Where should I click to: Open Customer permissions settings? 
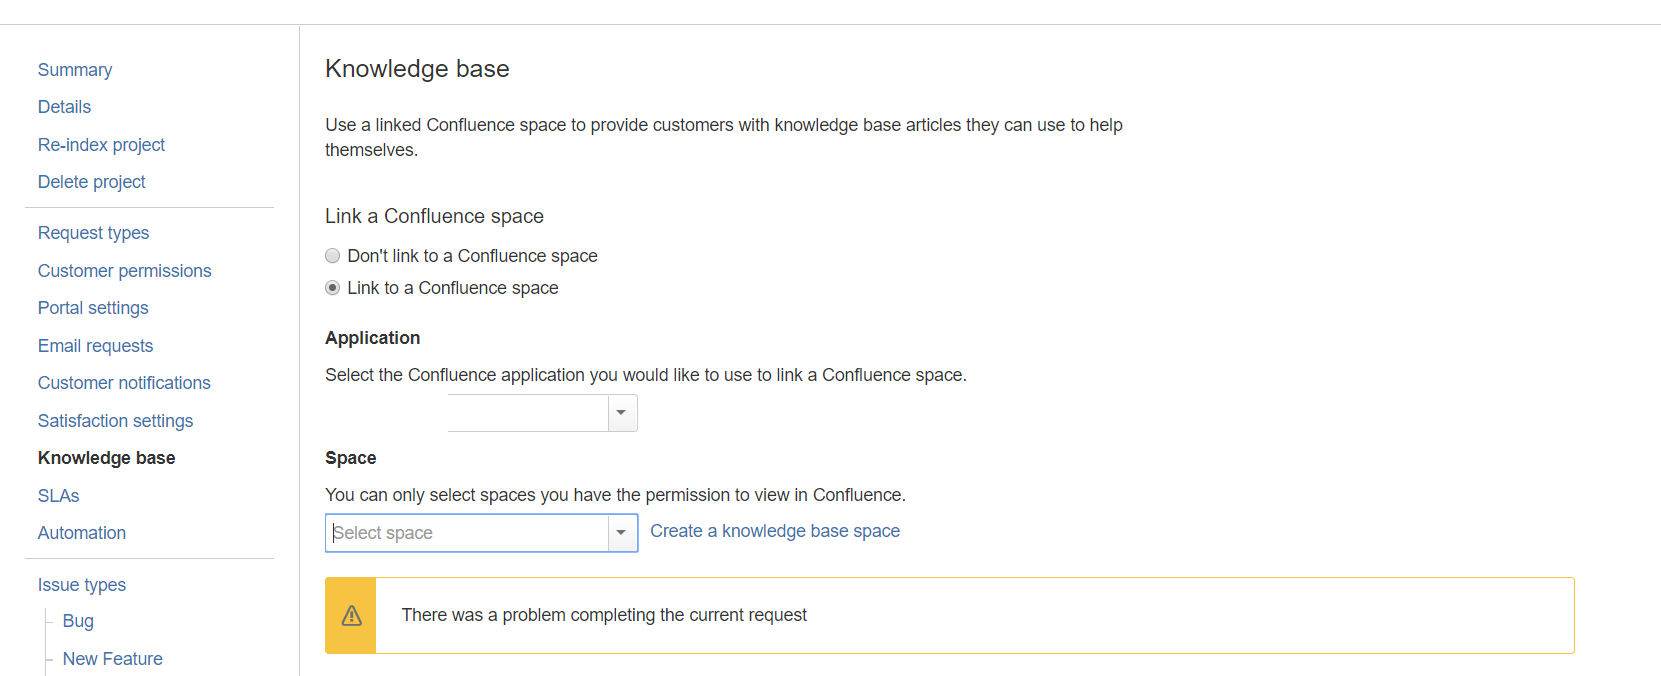pyautogui.click(x=124, y=271)
